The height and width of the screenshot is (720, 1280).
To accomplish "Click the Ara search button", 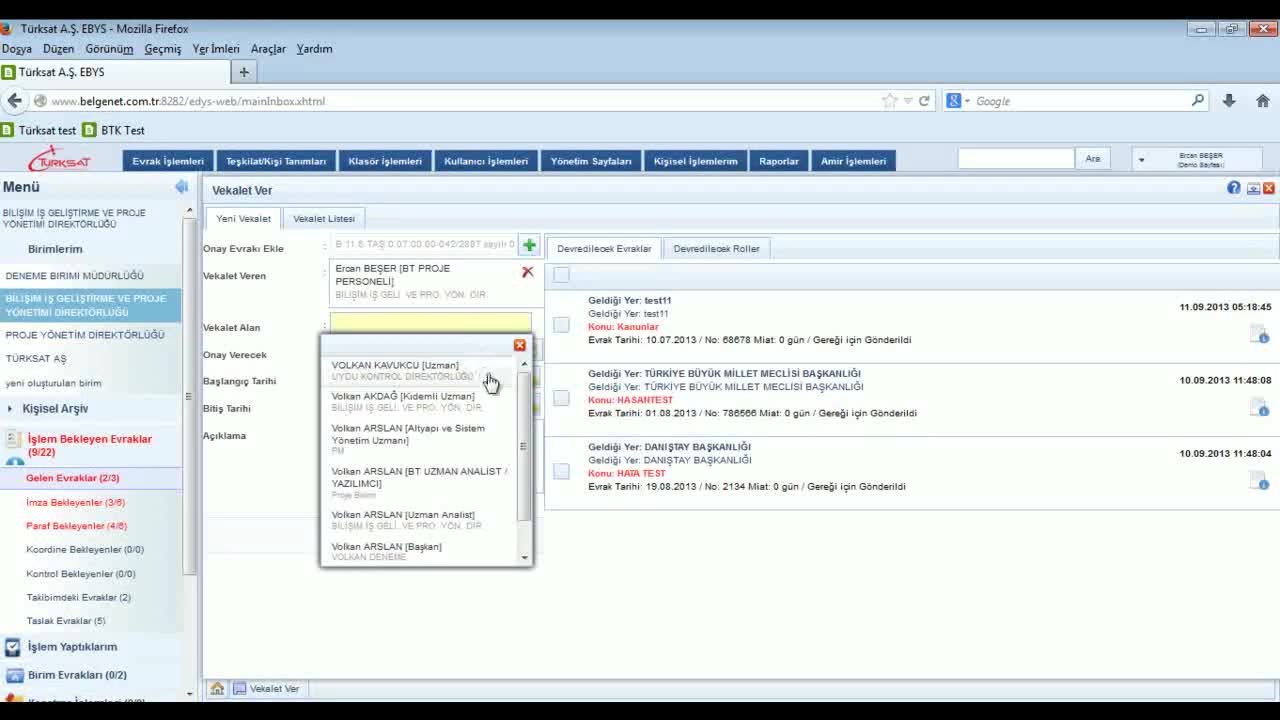I will pos(1092,159).
